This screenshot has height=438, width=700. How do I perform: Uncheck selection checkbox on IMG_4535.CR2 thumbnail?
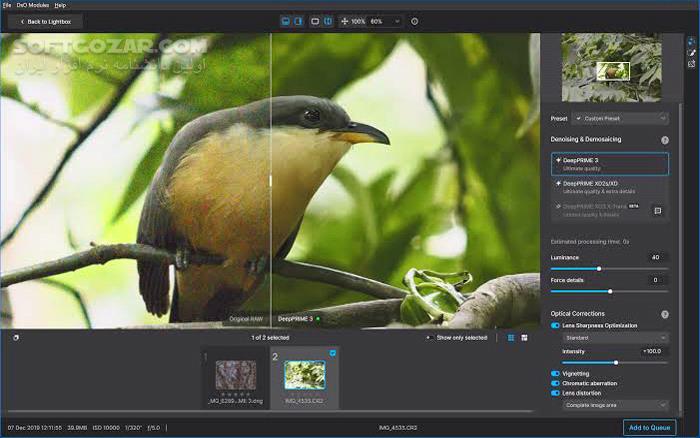333,353
